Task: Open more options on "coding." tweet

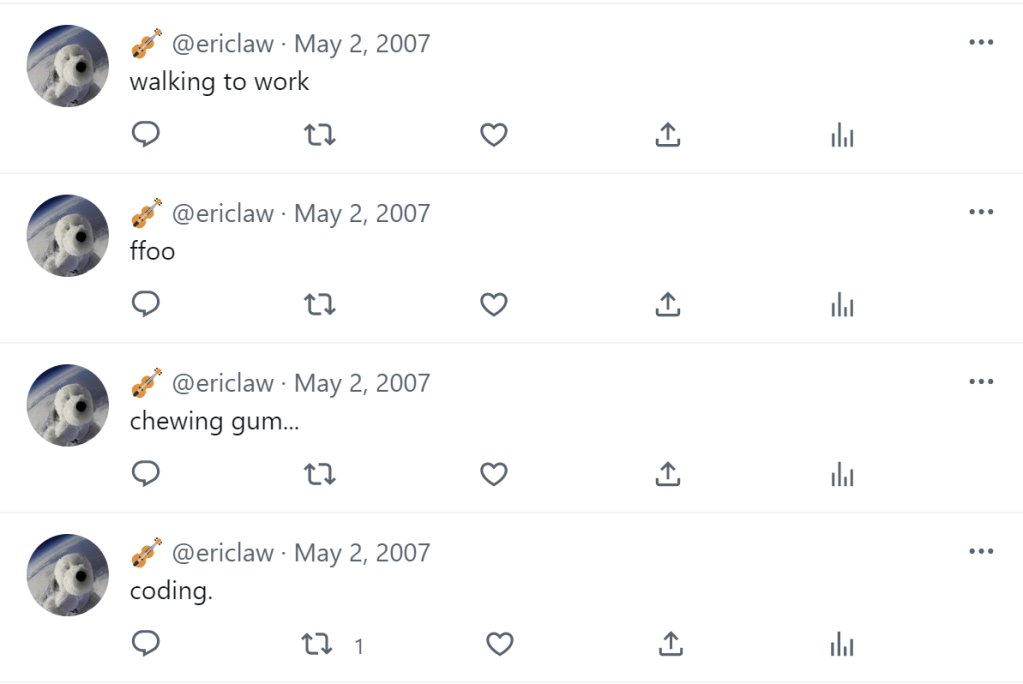Action: click(981, 552)
